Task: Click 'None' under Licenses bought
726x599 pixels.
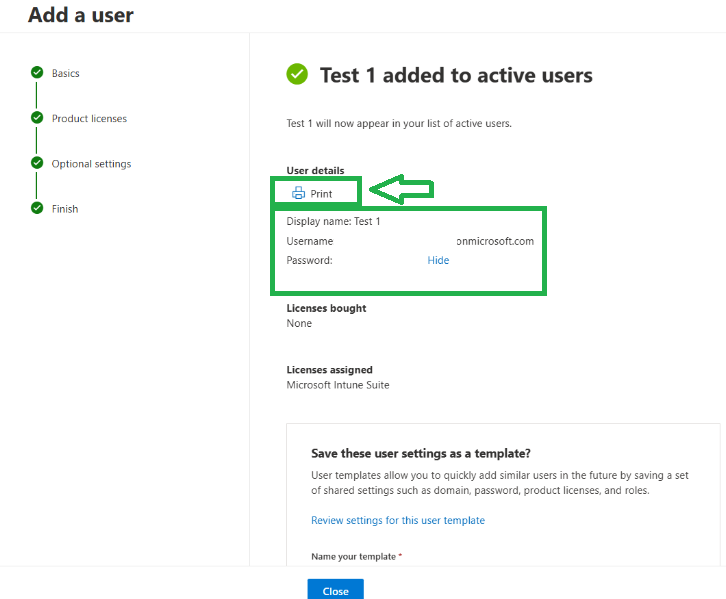Action: tap(299, 323)
